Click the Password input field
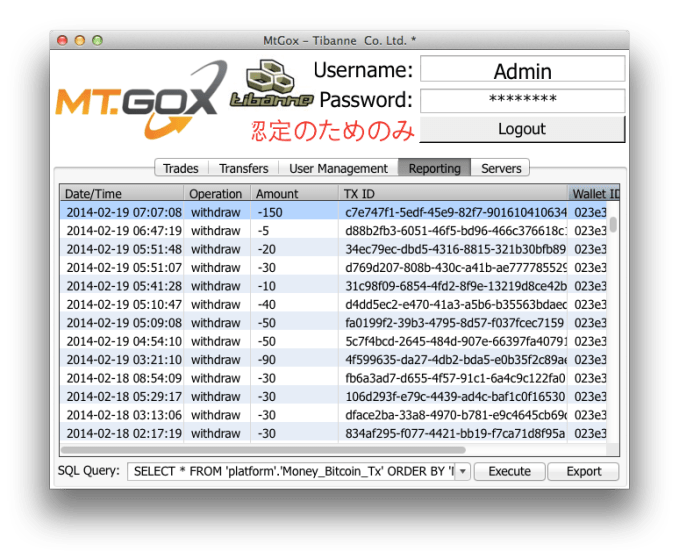 [522, 100]
